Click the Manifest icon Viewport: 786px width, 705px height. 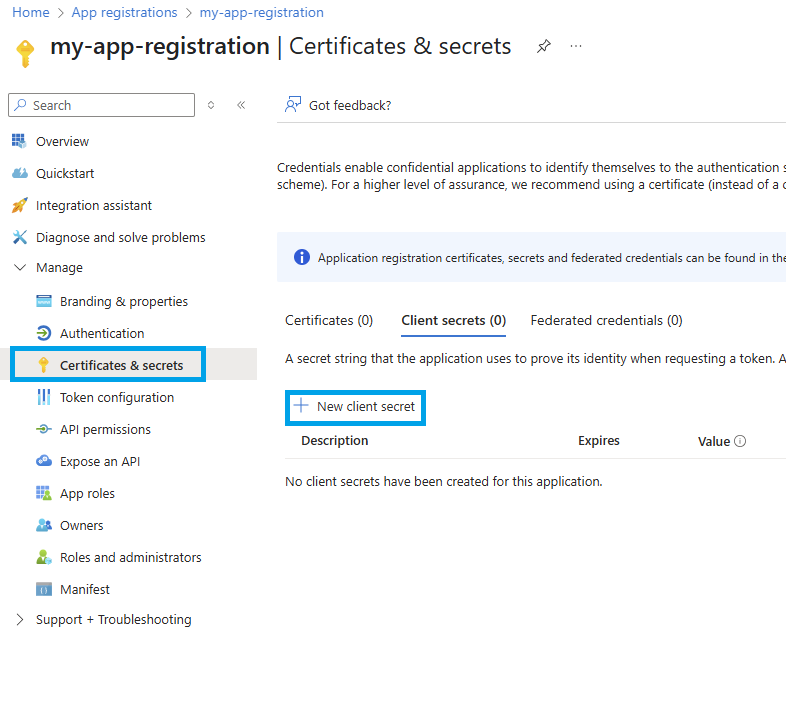pos(44,589)
